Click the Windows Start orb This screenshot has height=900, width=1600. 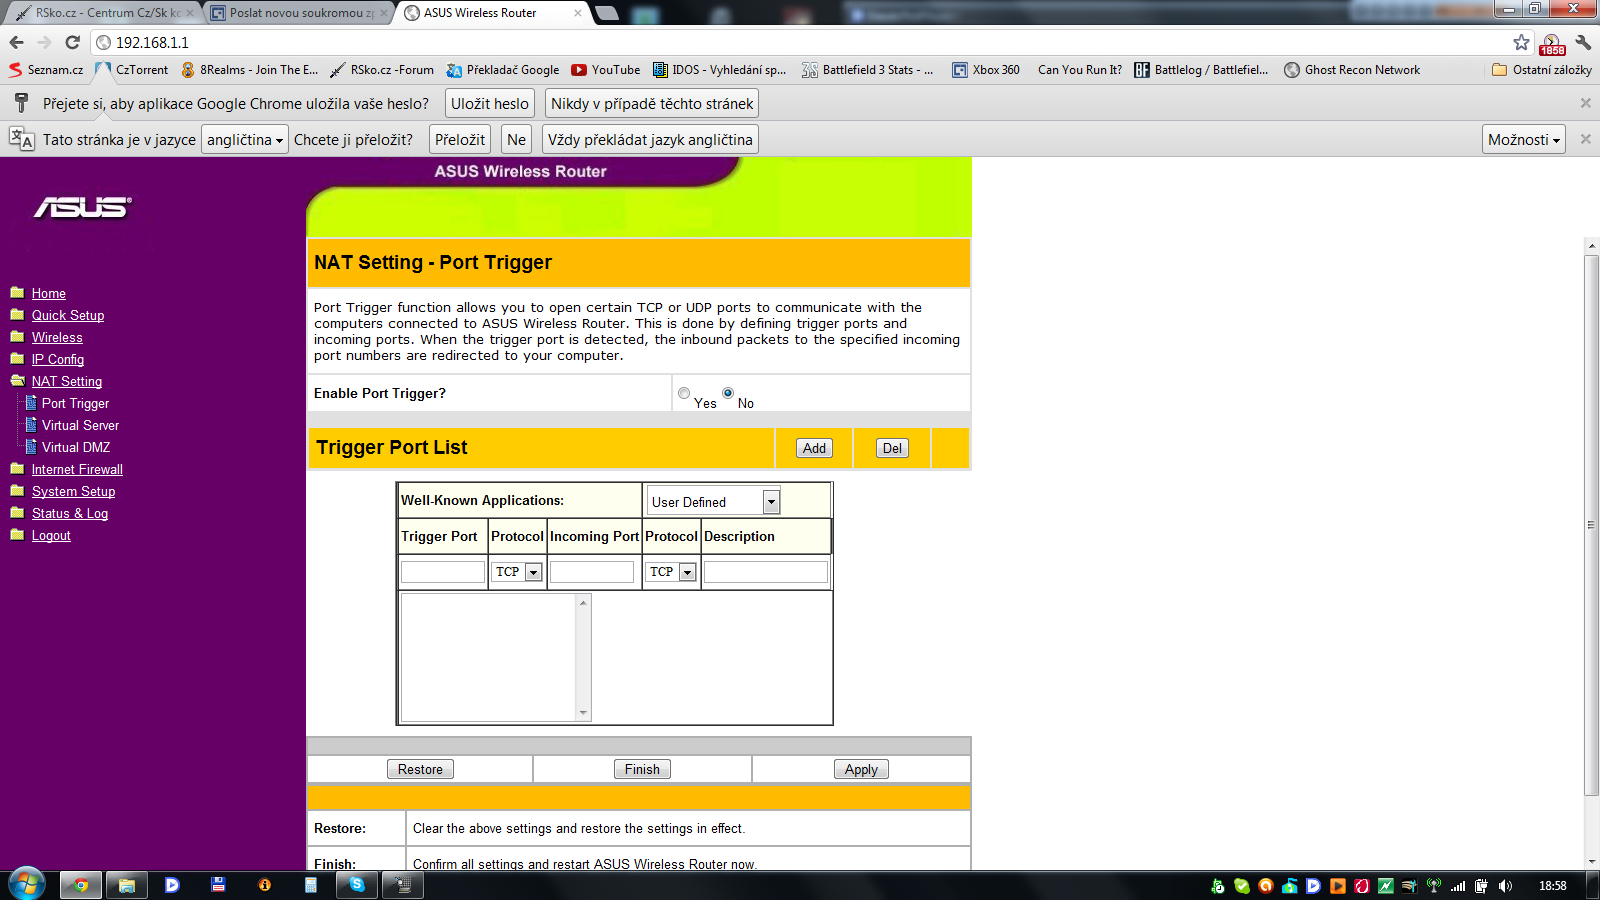26,885
